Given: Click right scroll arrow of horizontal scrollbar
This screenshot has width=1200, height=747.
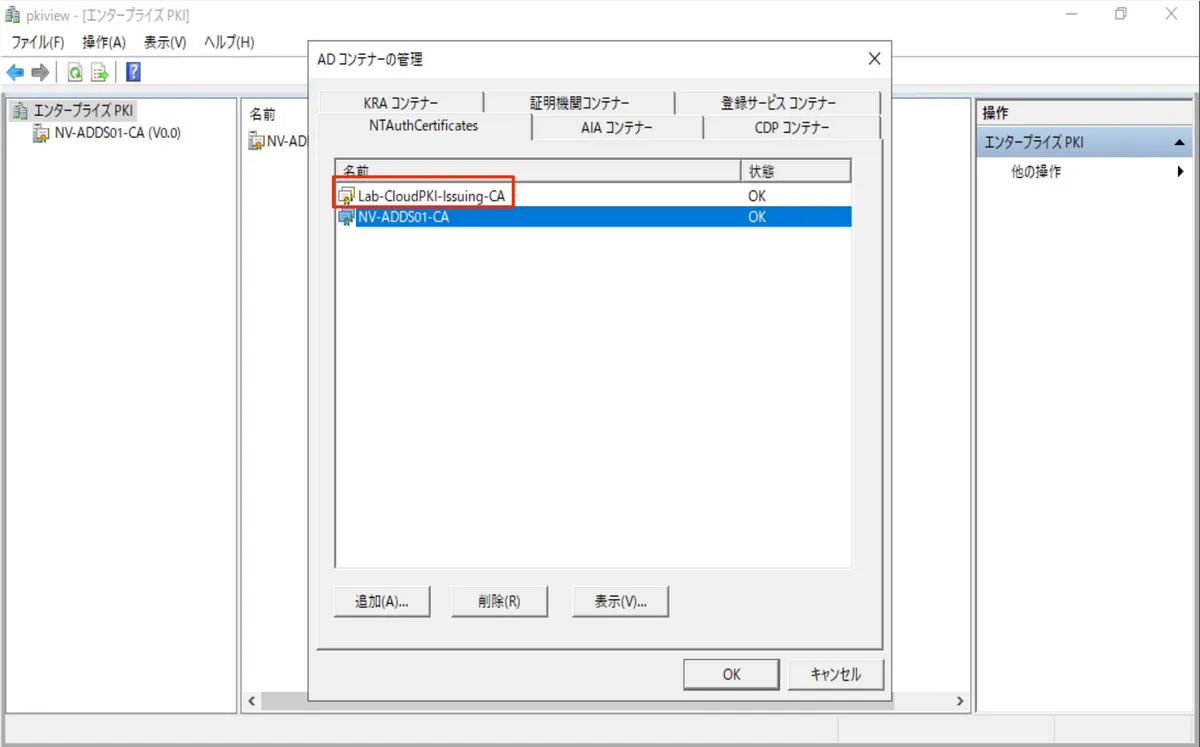Looking at the screenshot, I should pos(959,702).
